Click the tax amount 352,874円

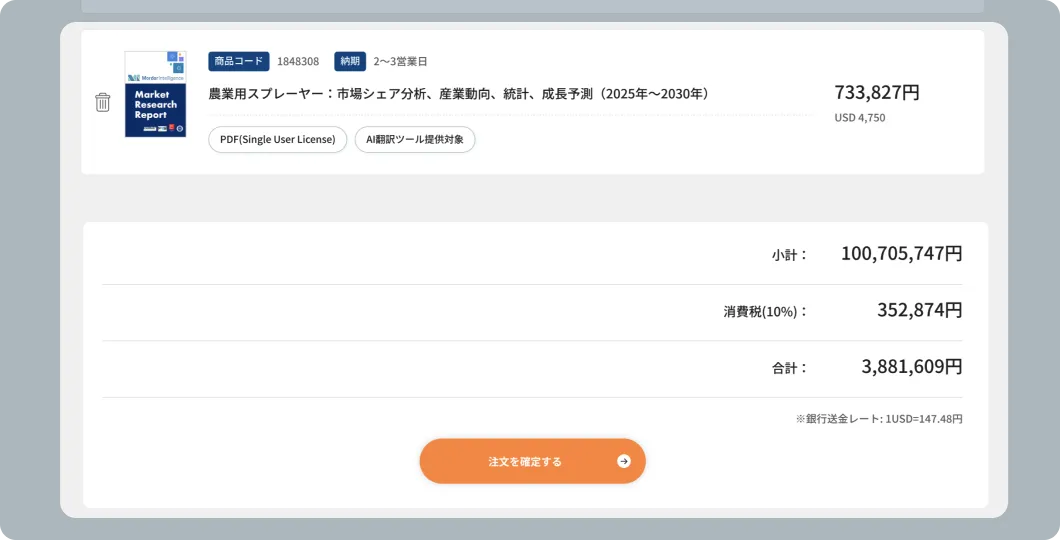point(919,310)
